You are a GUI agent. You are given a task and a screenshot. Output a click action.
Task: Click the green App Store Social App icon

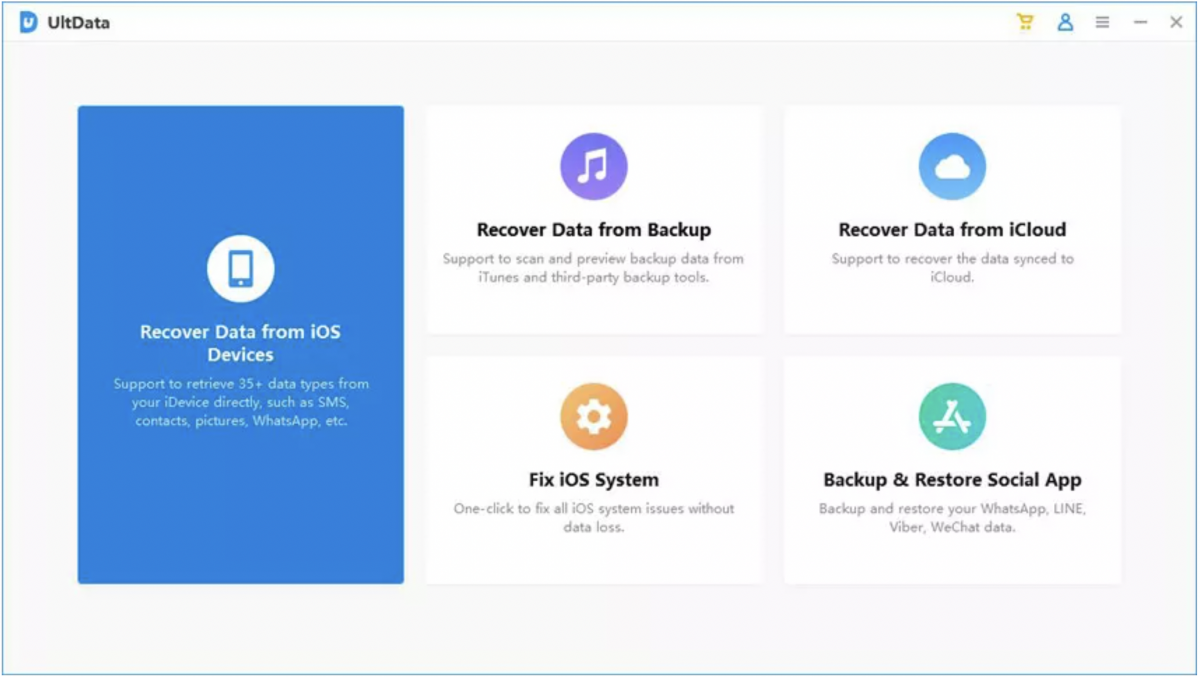click(x=952, y=416)
